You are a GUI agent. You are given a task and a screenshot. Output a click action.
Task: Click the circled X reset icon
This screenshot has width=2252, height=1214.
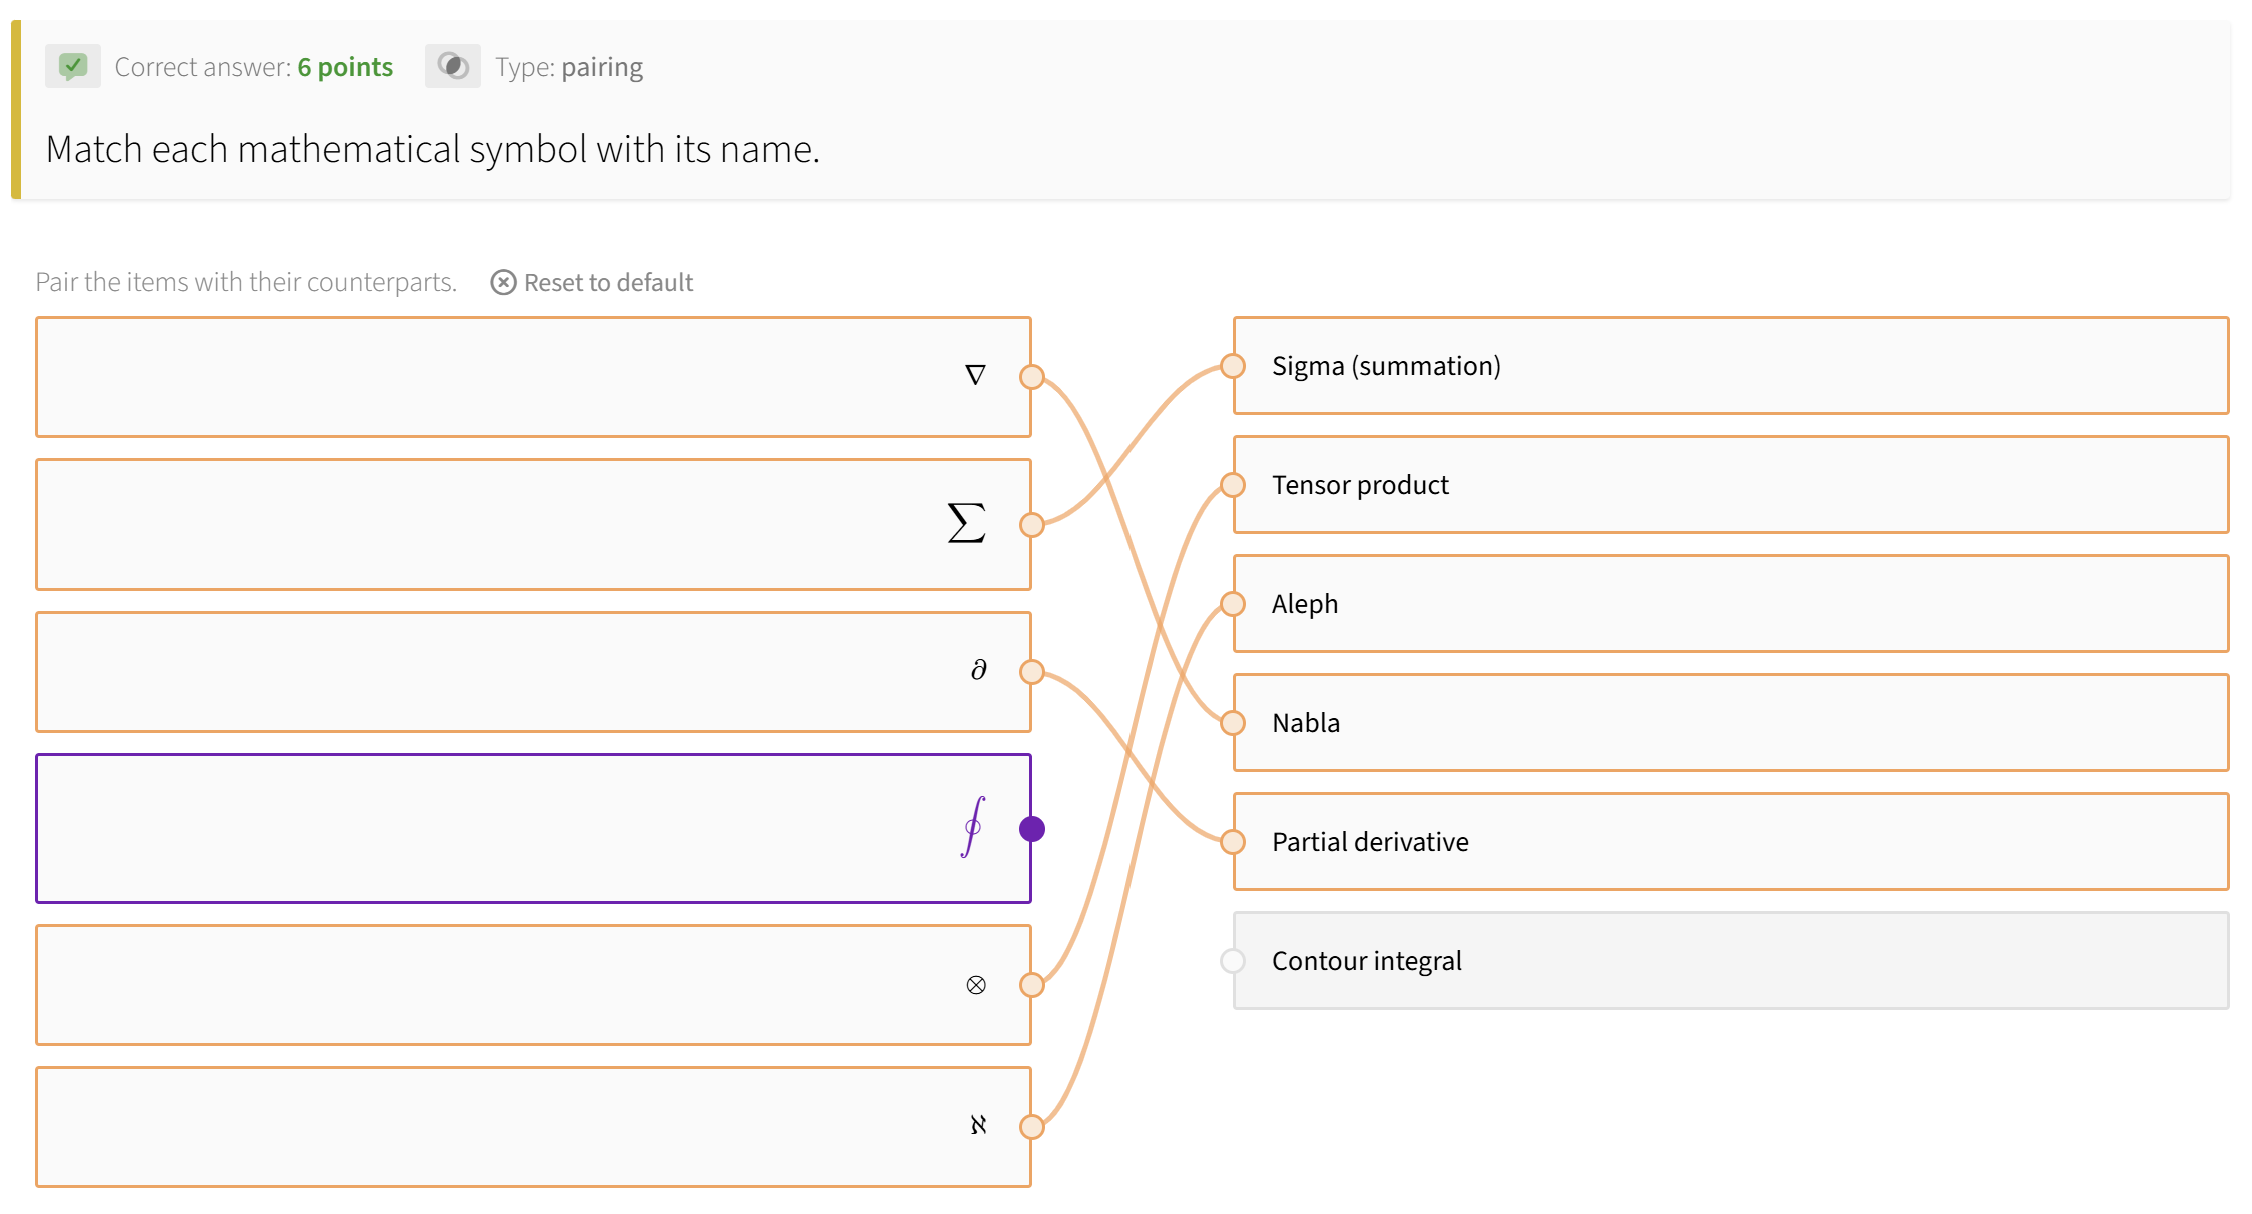pyautogui.click(x=503, y=282)
